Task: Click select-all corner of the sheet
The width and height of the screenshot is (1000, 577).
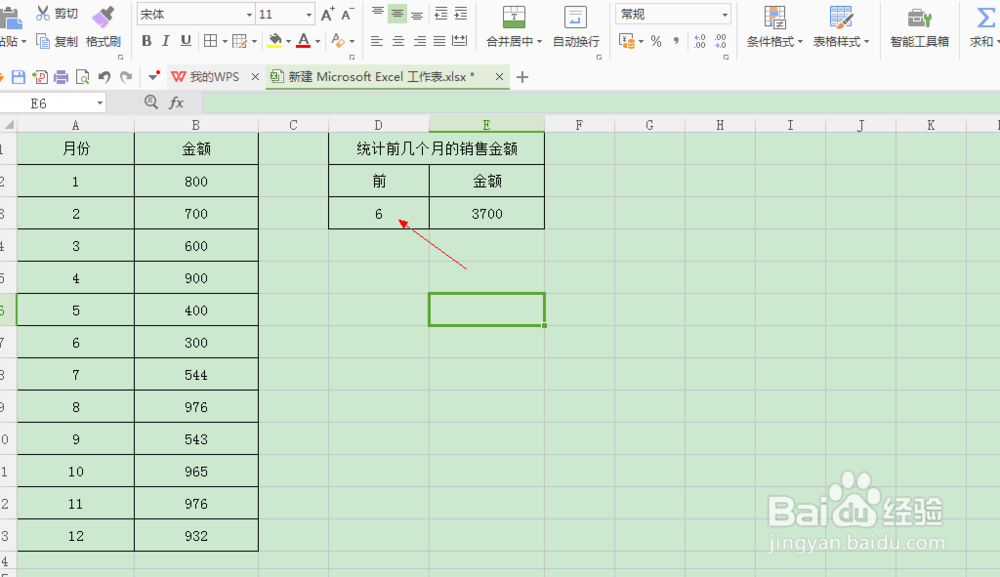Action: coord(8,125)
